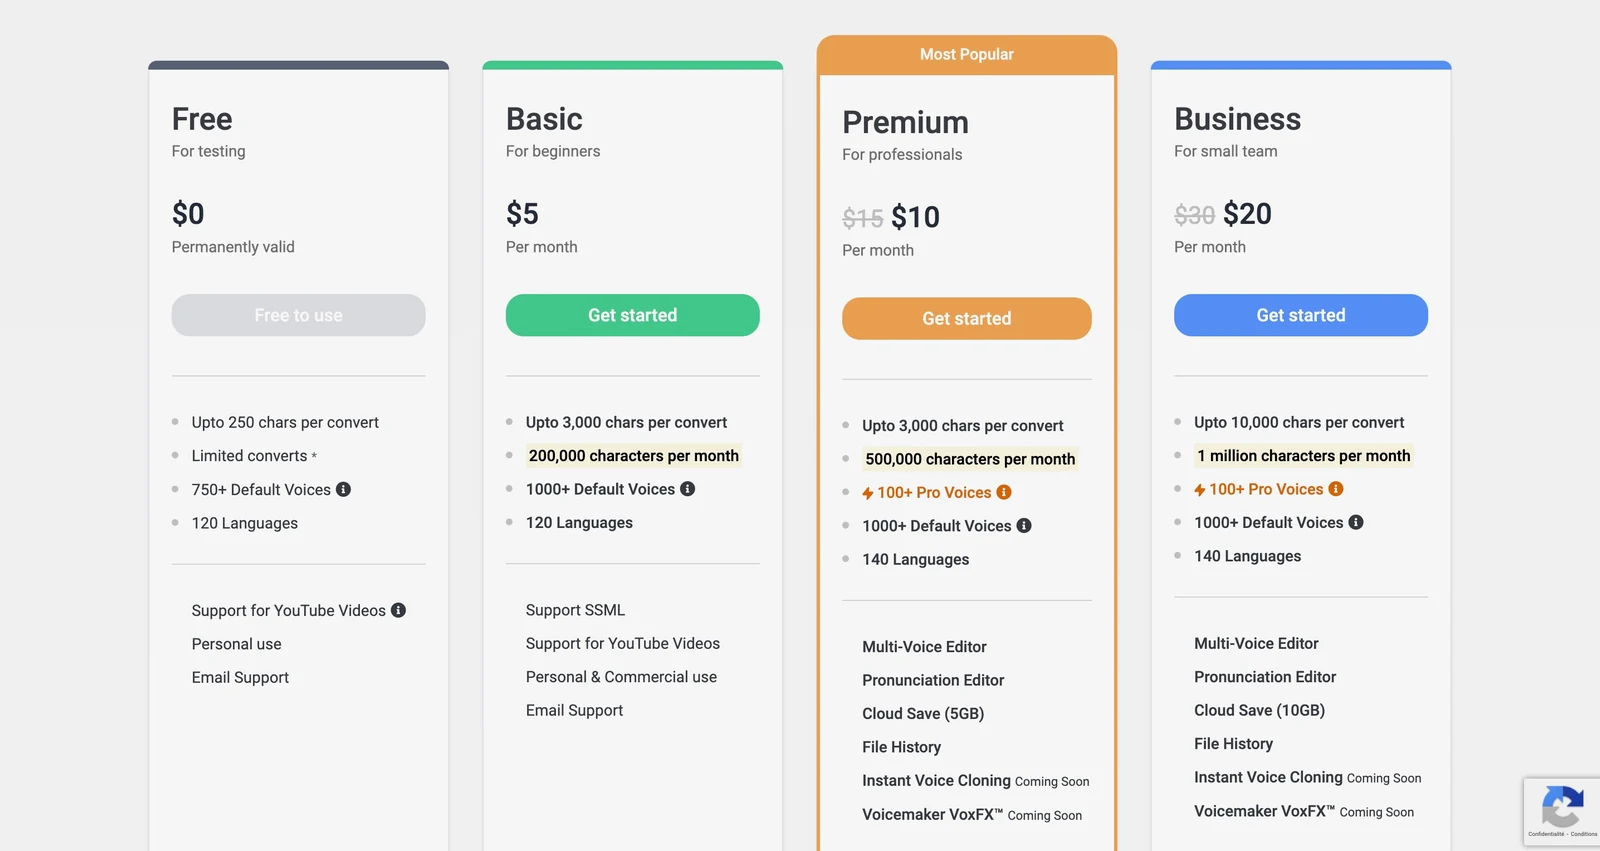Click highlighted 500,000 characters per month text

click(970, 459)
